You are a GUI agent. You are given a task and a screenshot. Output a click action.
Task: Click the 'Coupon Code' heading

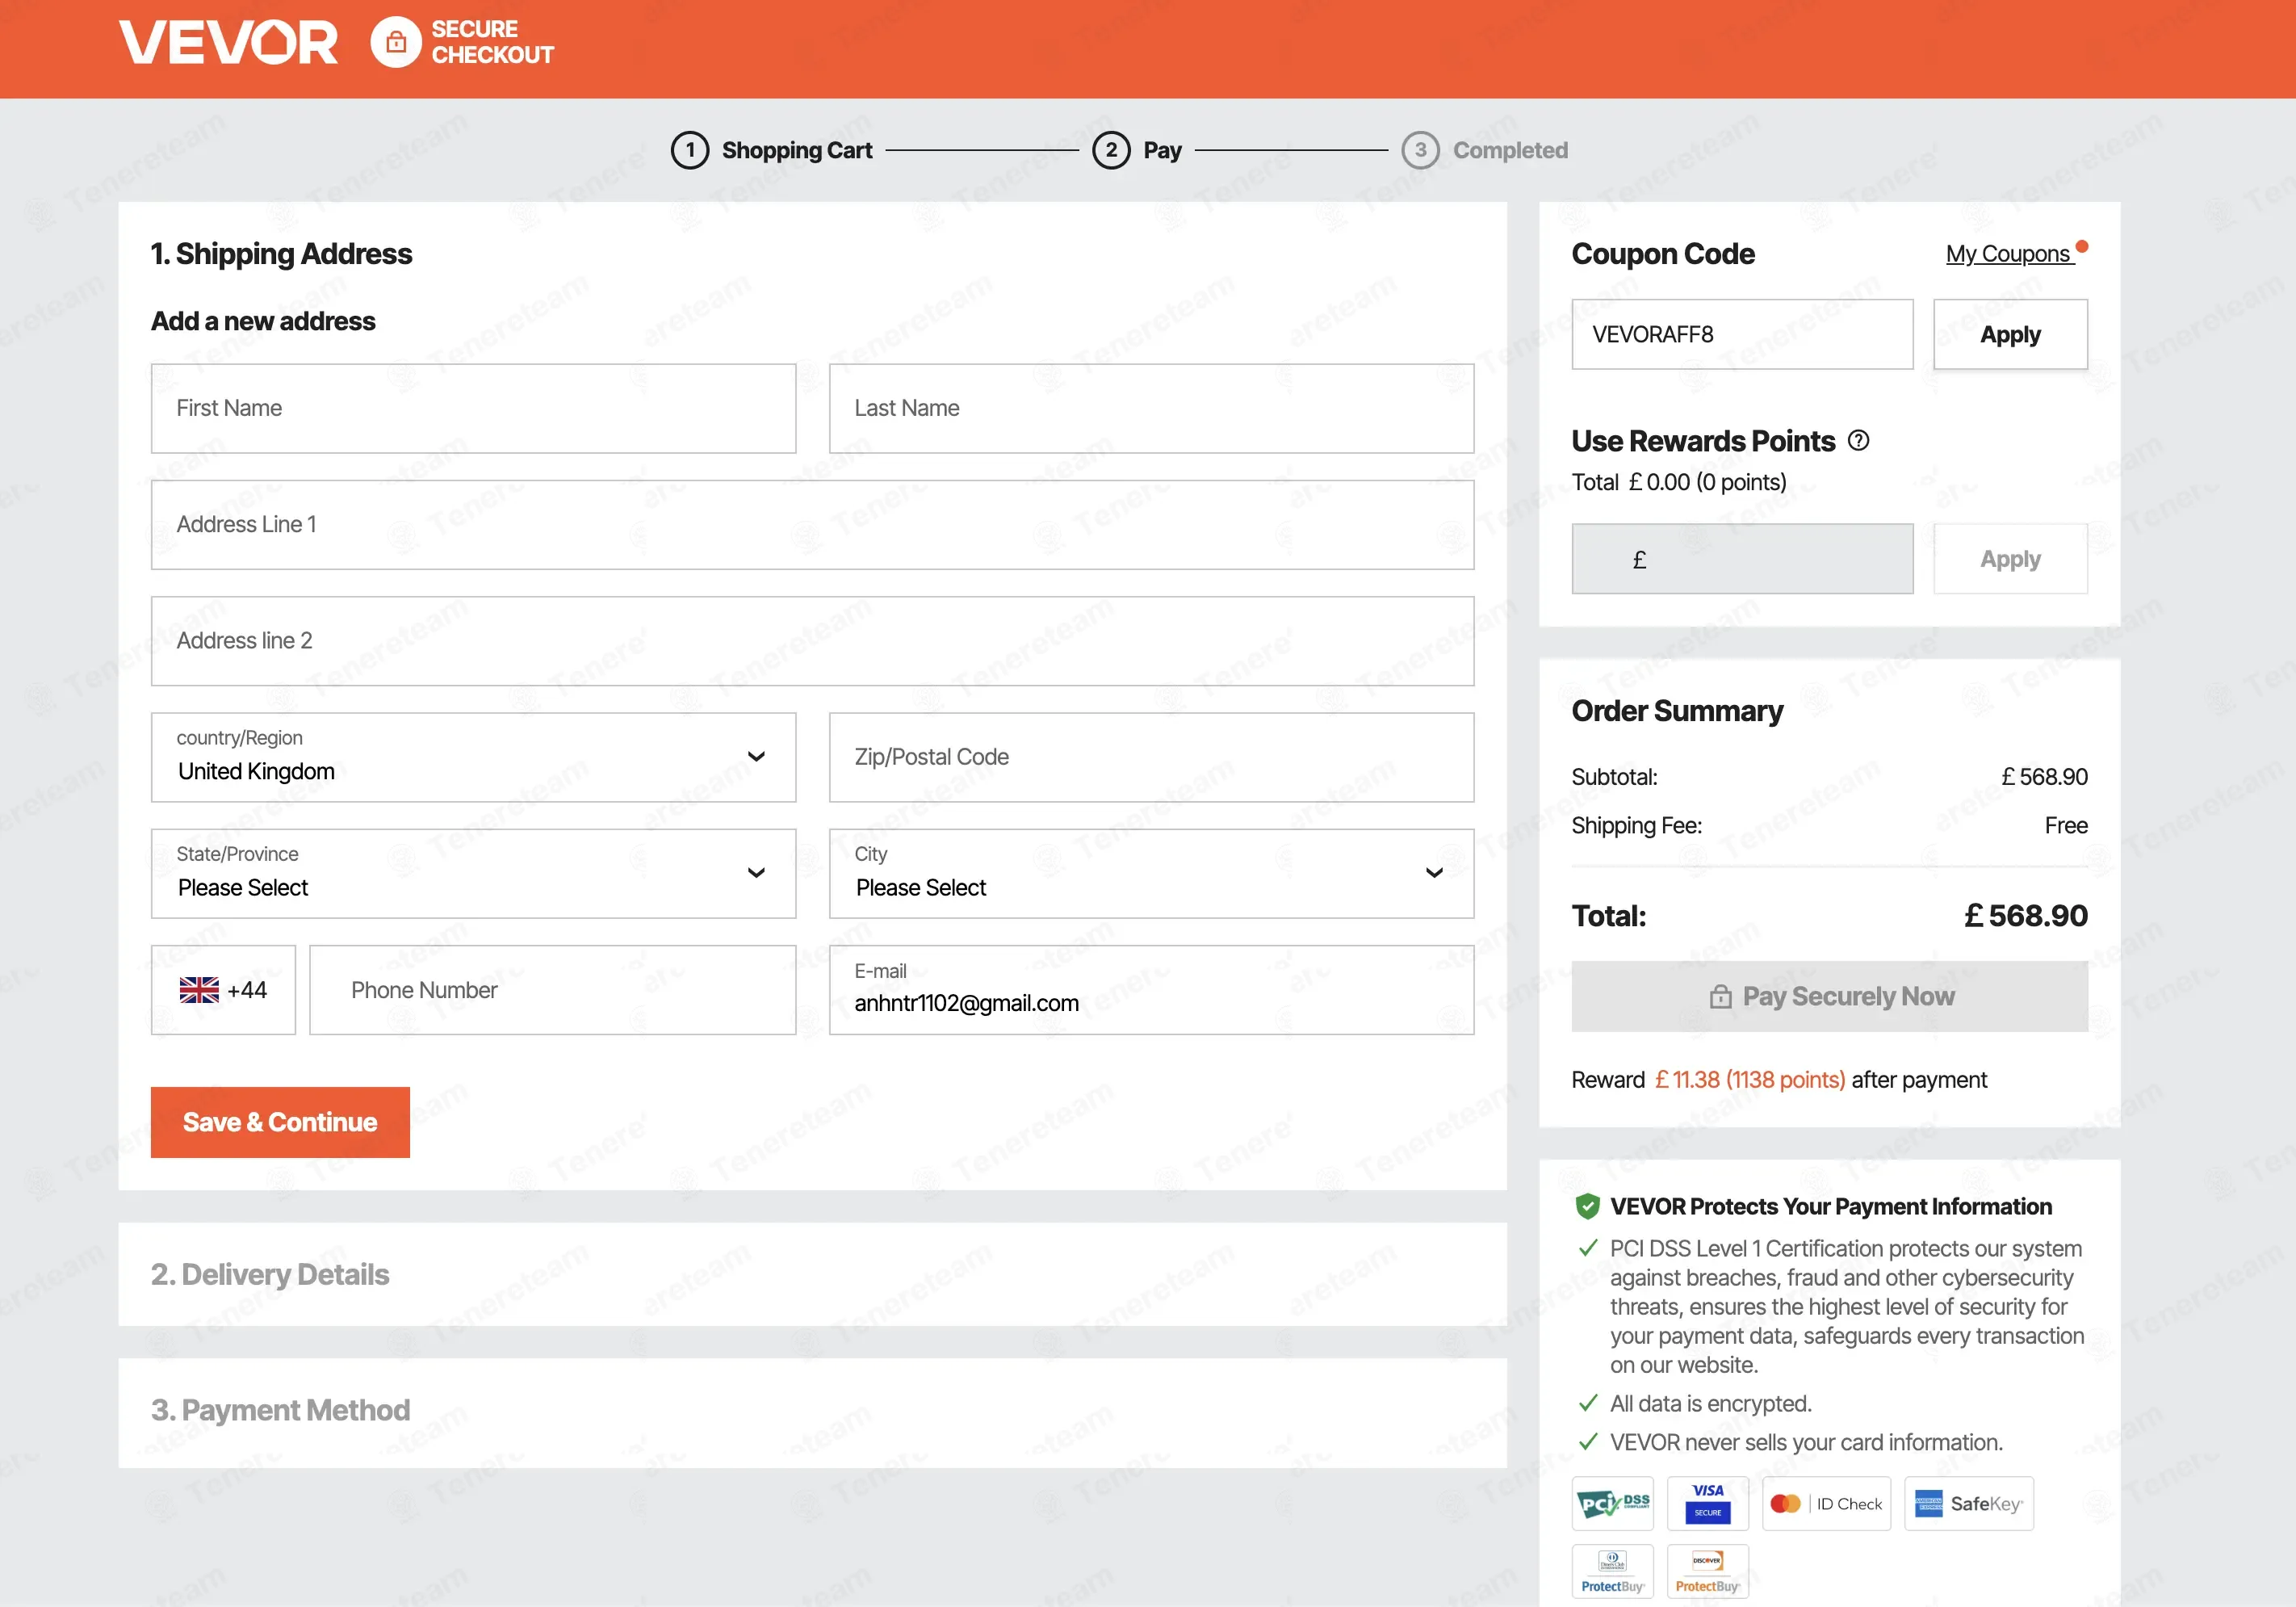(x=1663, y=254)
